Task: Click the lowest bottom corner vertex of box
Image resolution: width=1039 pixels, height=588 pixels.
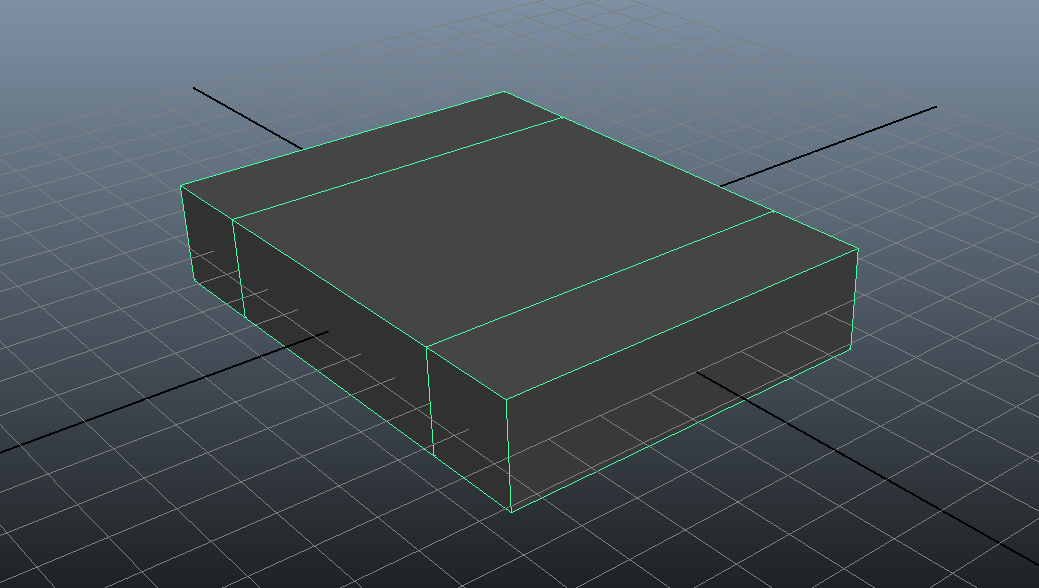Action: 510,511
